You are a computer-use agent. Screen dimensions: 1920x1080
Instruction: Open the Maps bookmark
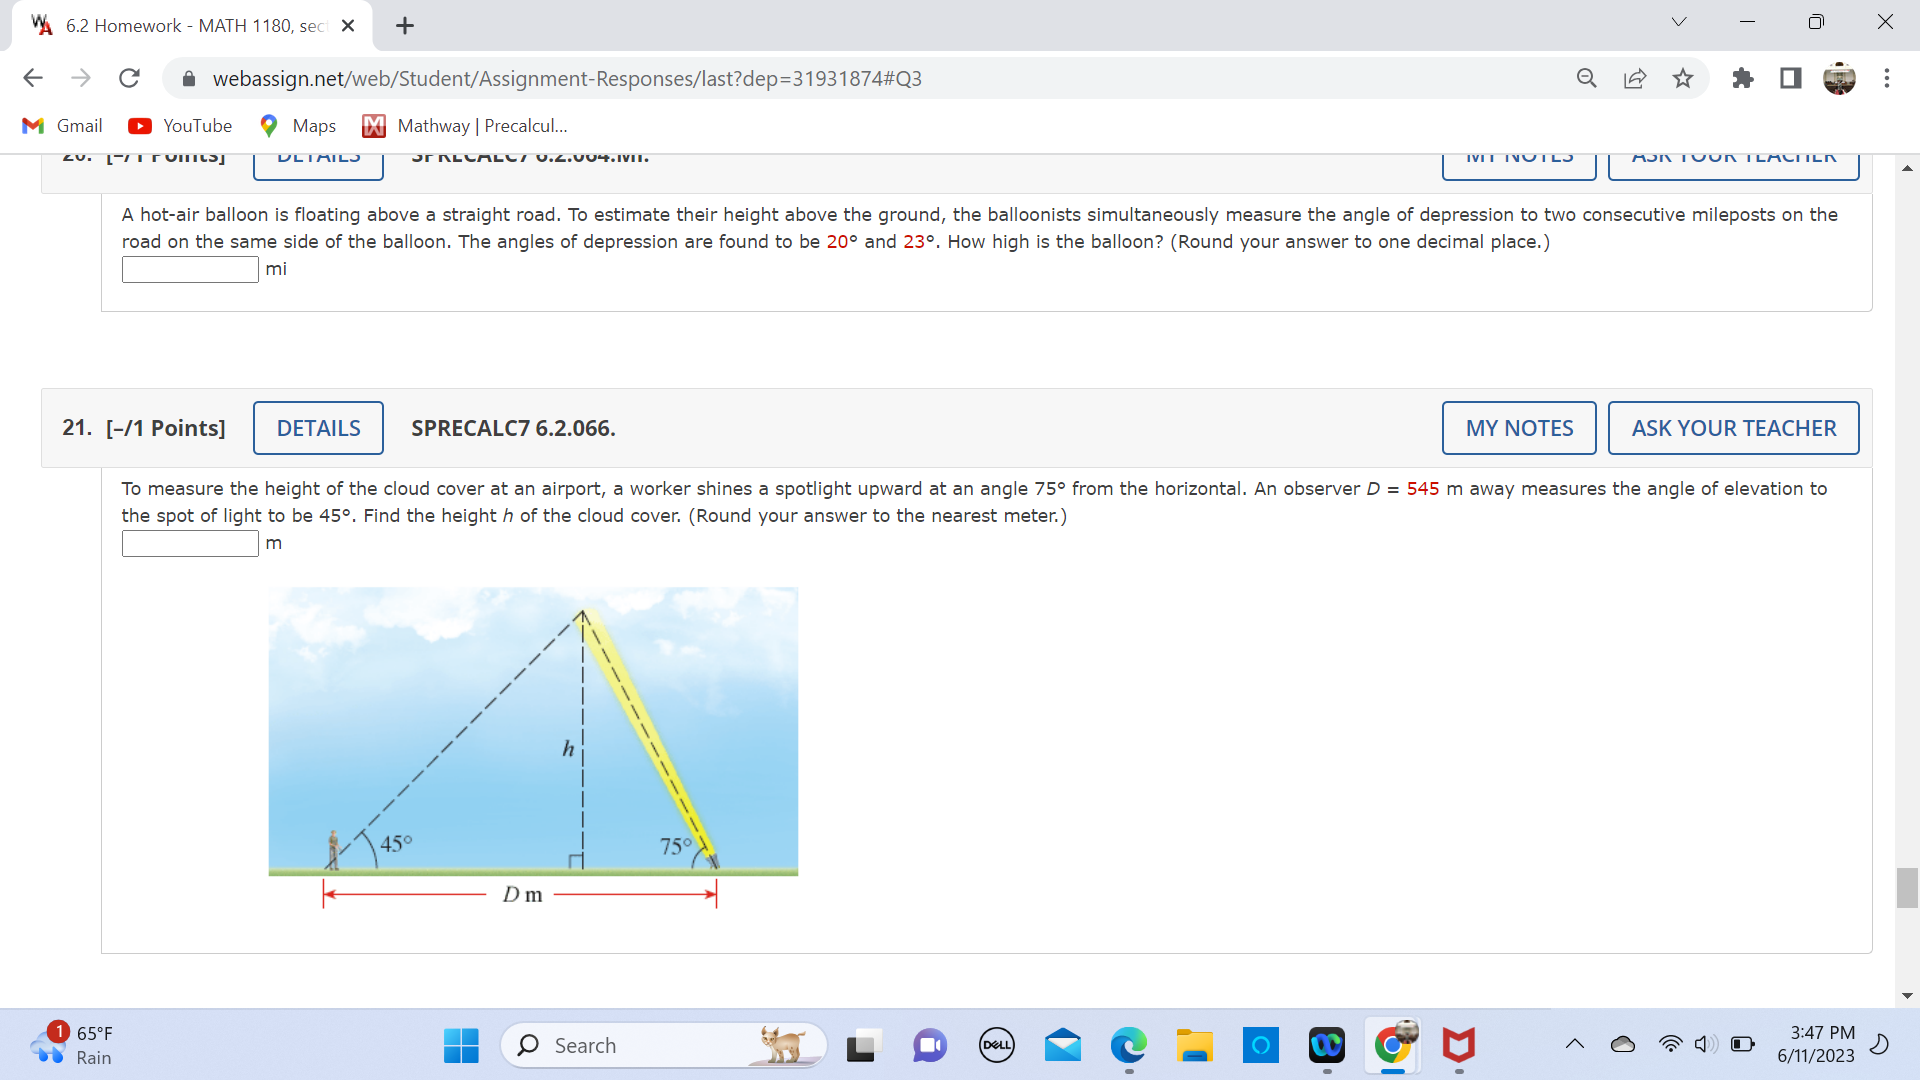click(x=296, y=125)
